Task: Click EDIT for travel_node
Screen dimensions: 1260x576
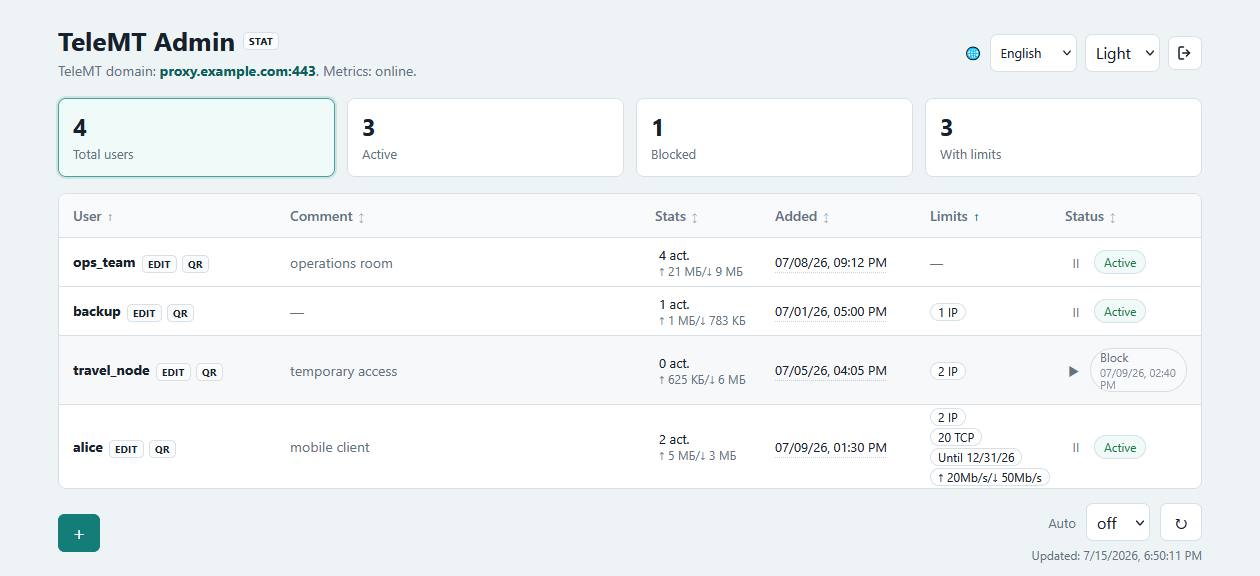Action: 173,372
